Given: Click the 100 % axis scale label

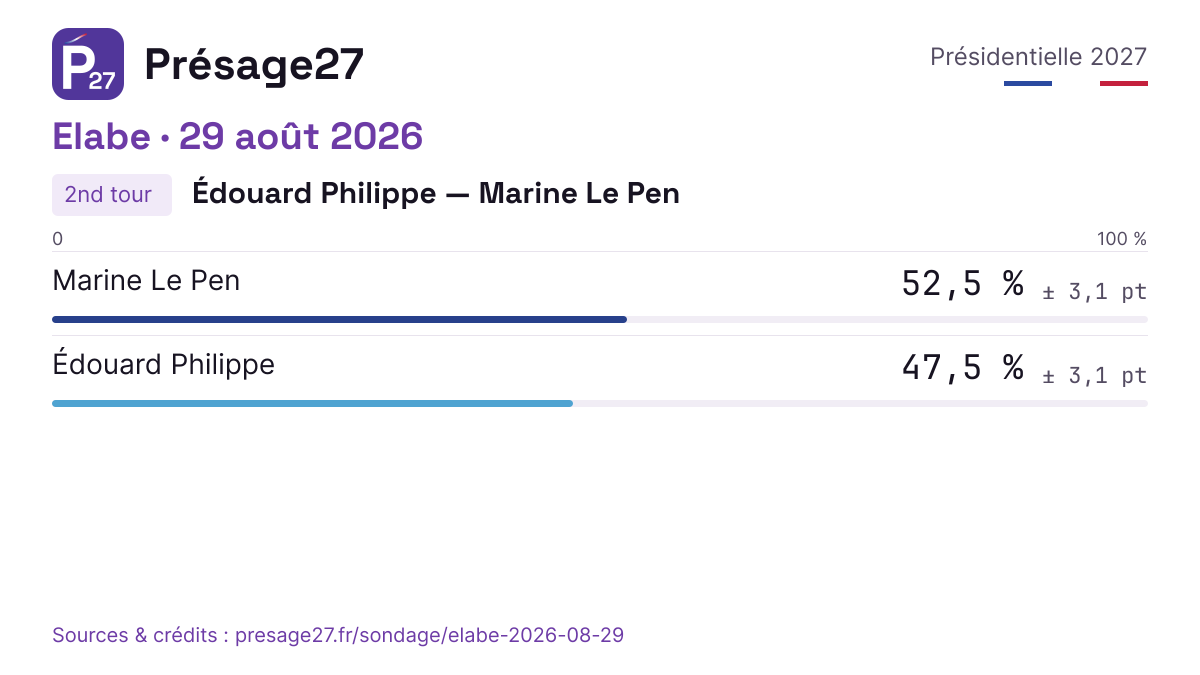Looking at the screenshot, I should tap(1122, 239).
